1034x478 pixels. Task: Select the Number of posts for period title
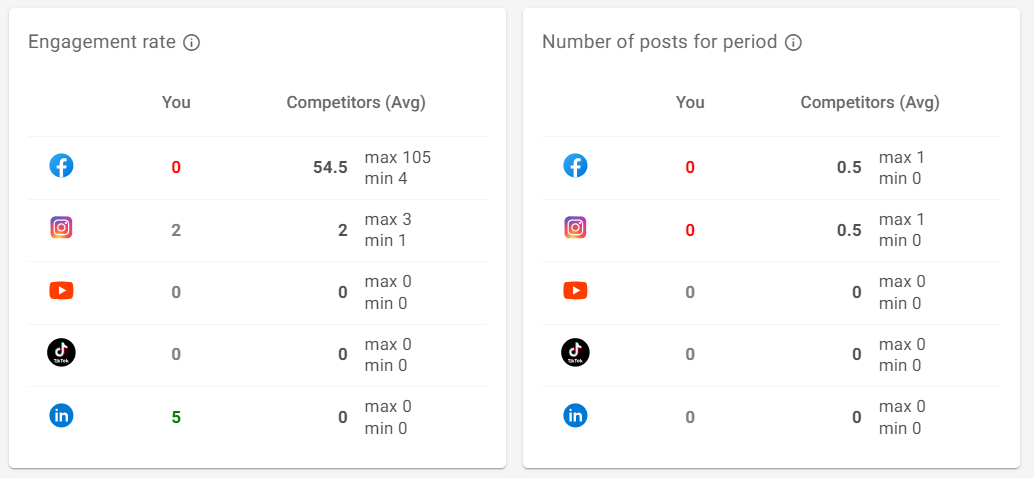coord(659,43)
